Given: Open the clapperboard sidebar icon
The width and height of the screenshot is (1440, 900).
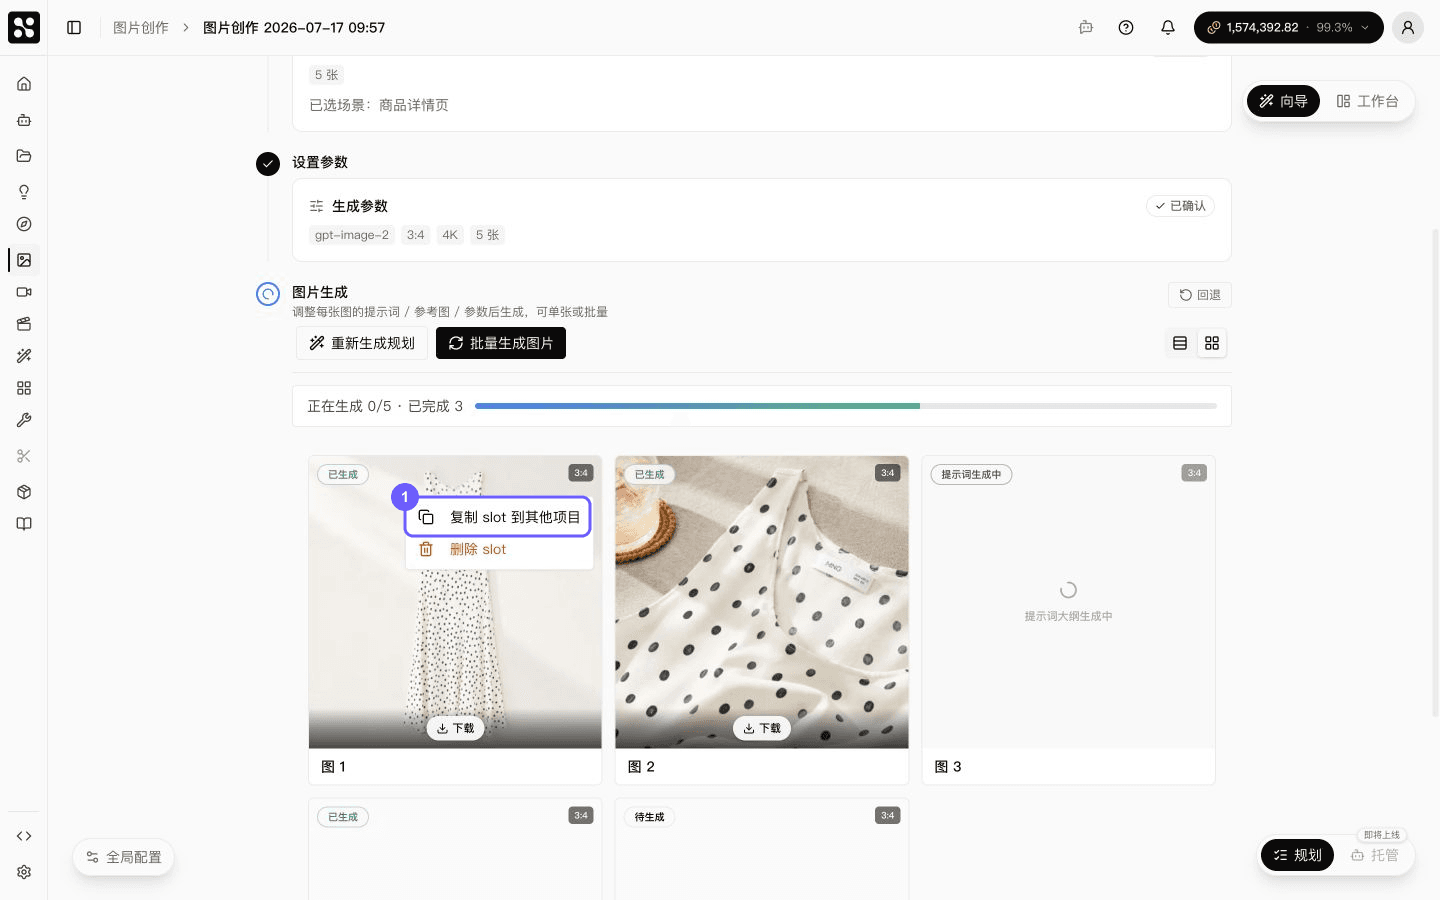Looking at the screenshot, I should pos(24,324).
